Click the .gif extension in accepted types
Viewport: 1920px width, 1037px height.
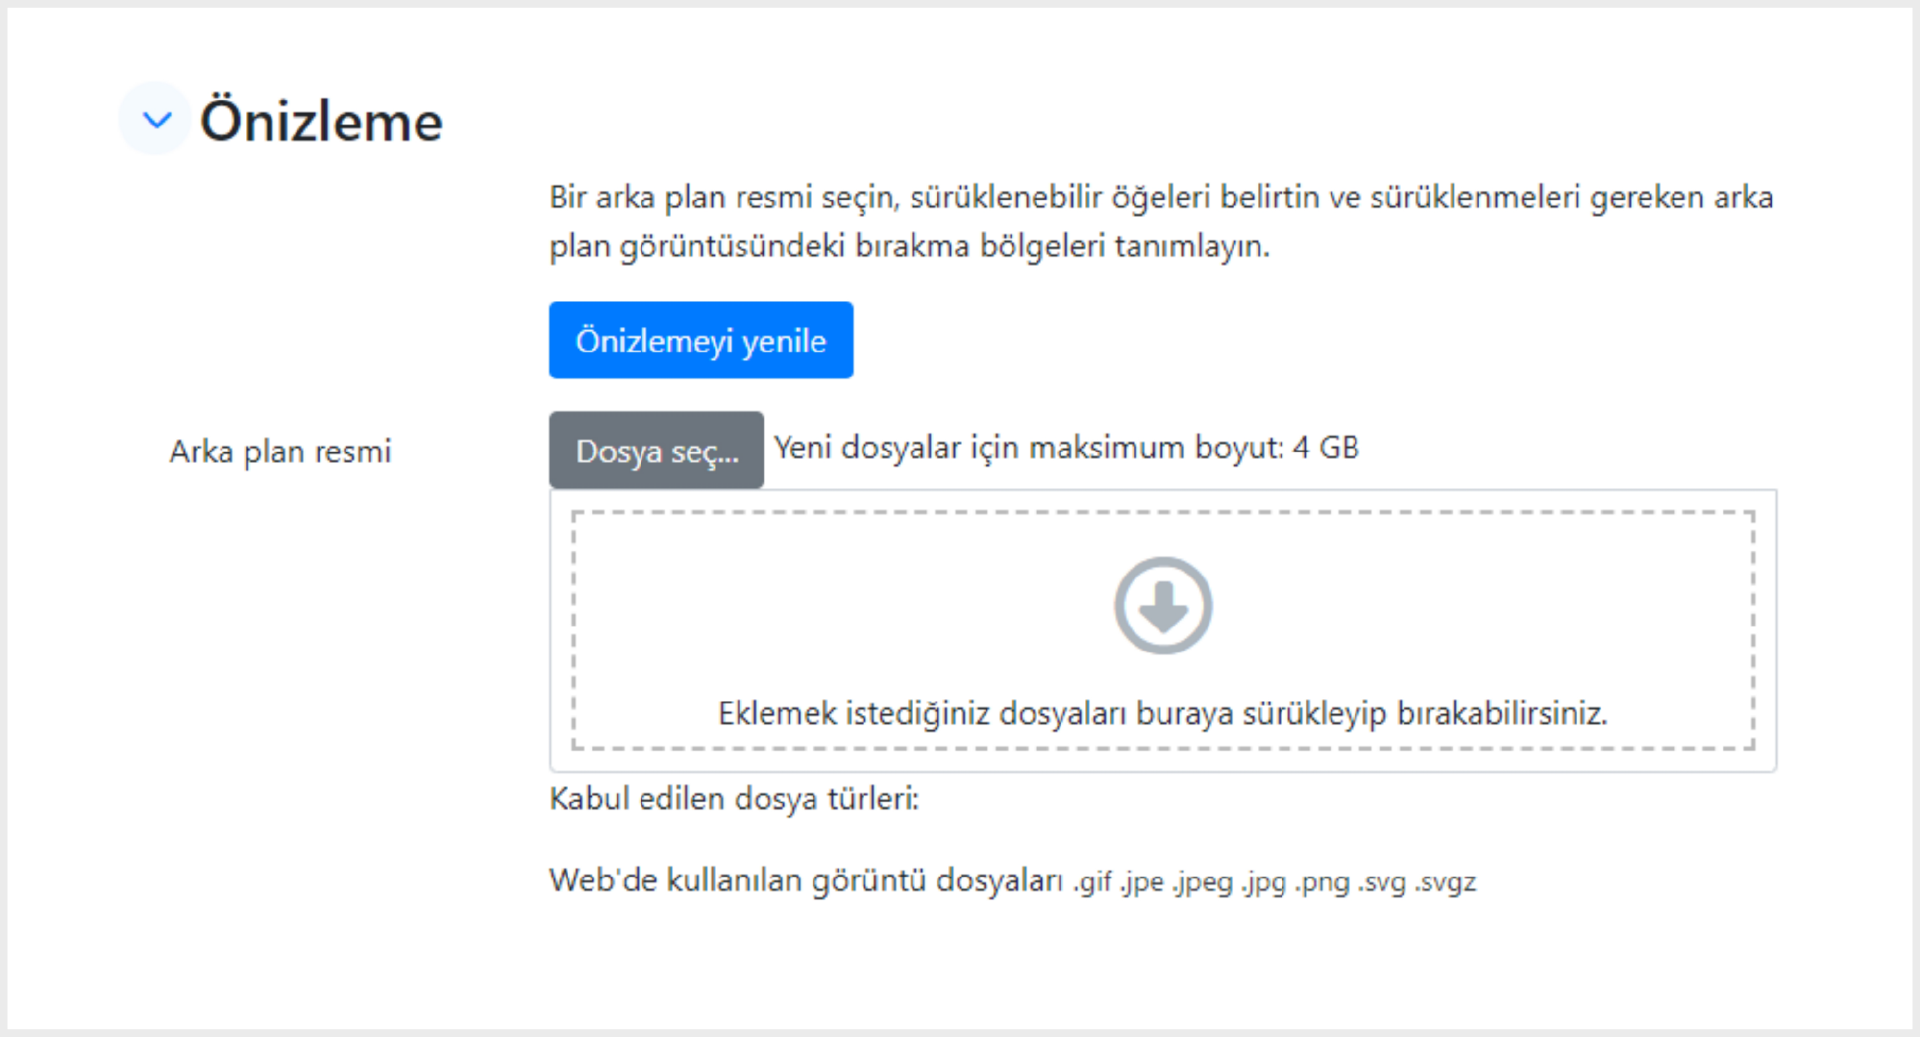click(x=1092, y=882)
